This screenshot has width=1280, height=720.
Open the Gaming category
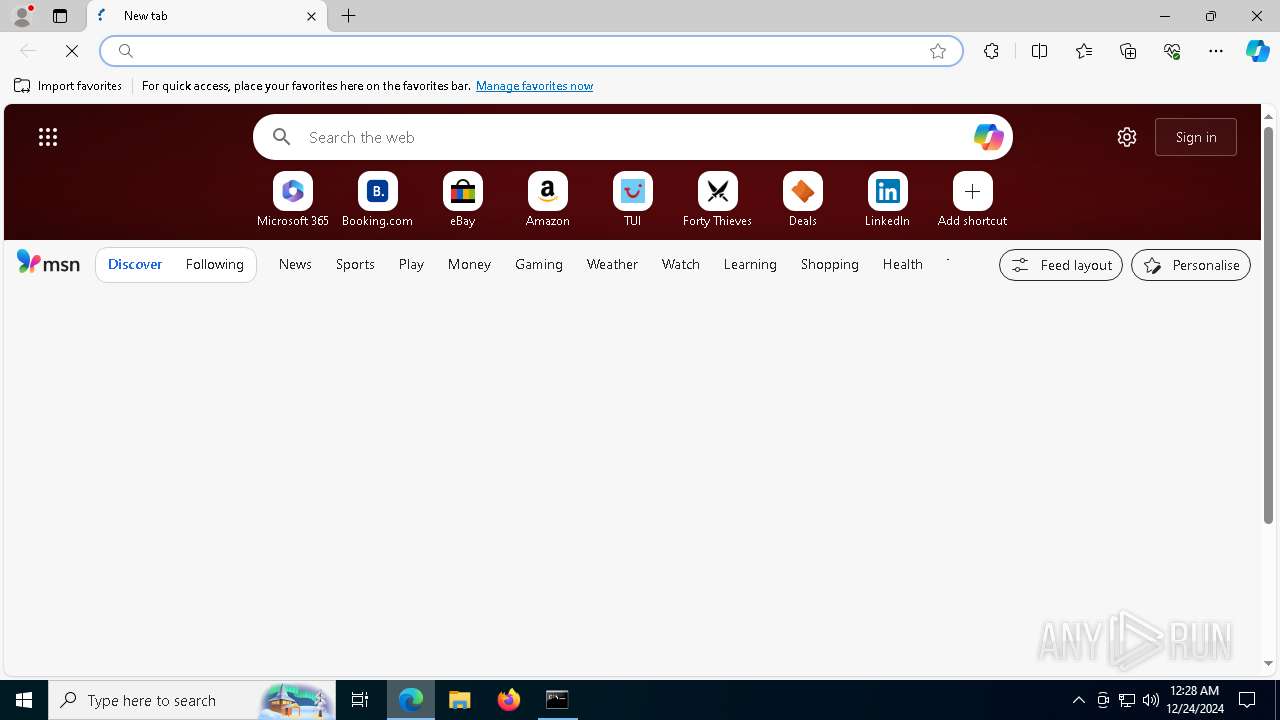539,264
